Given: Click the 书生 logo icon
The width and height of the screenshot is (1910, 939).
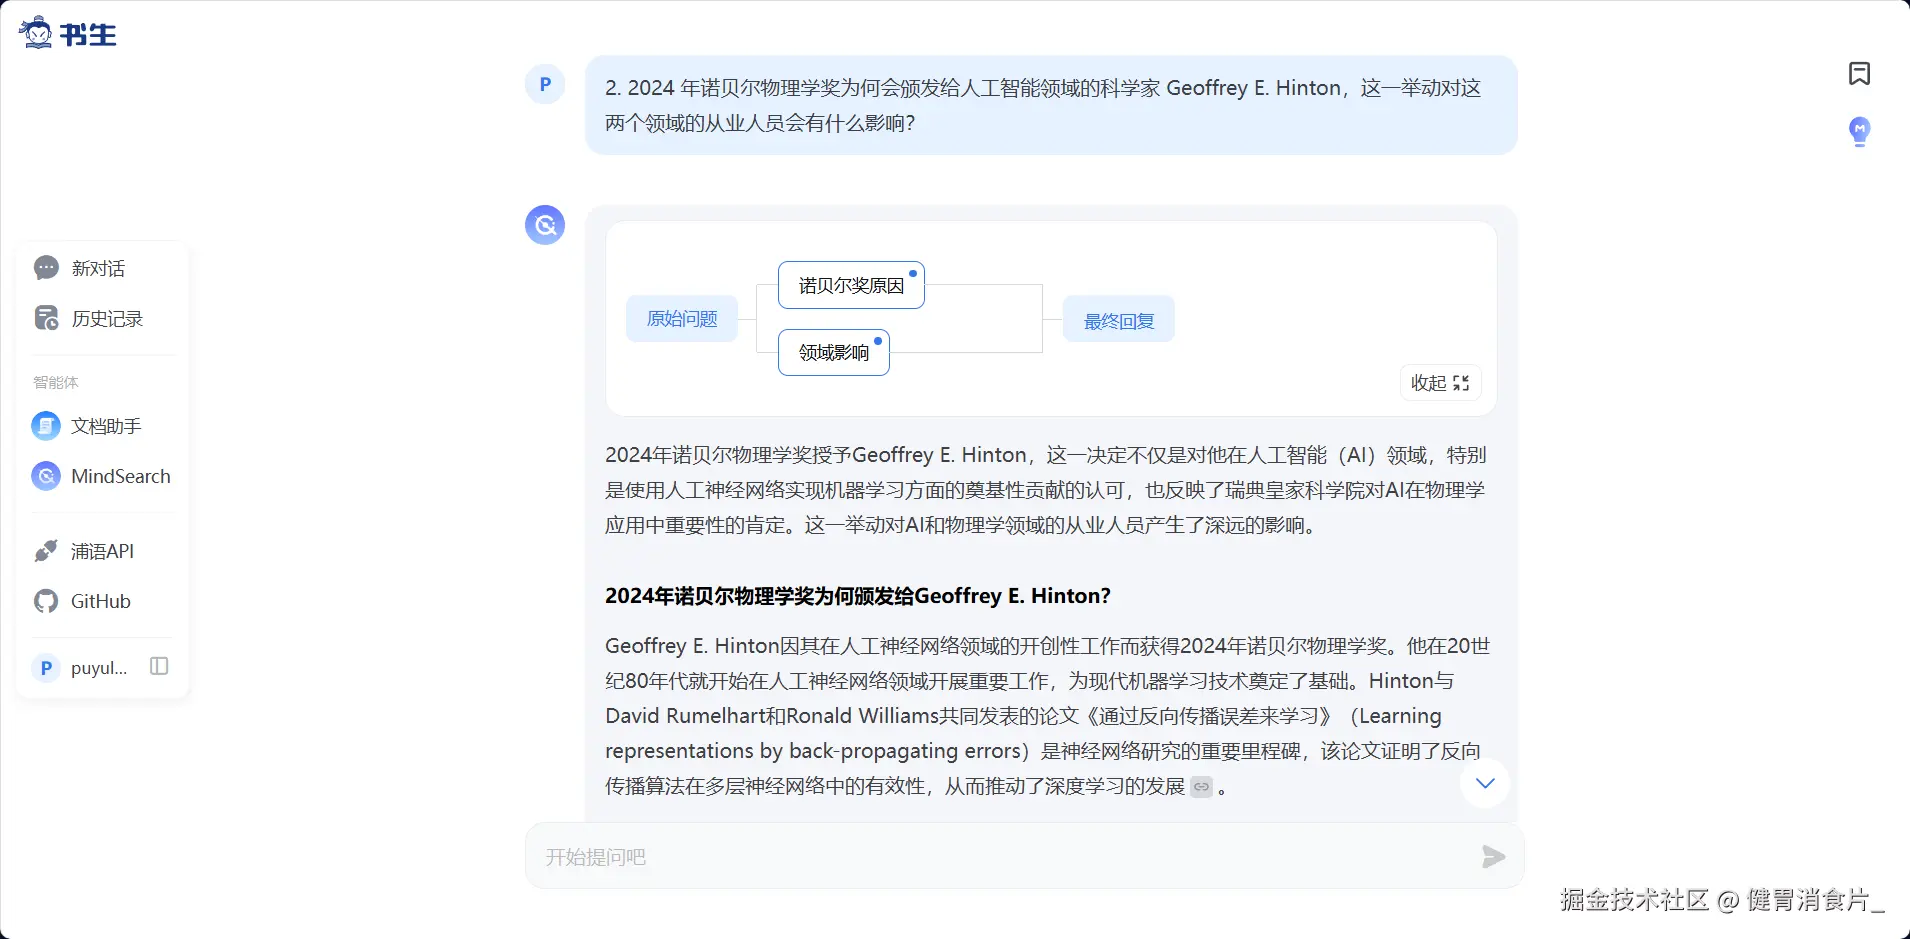Looking at the screenshot, I should point(67,33).
